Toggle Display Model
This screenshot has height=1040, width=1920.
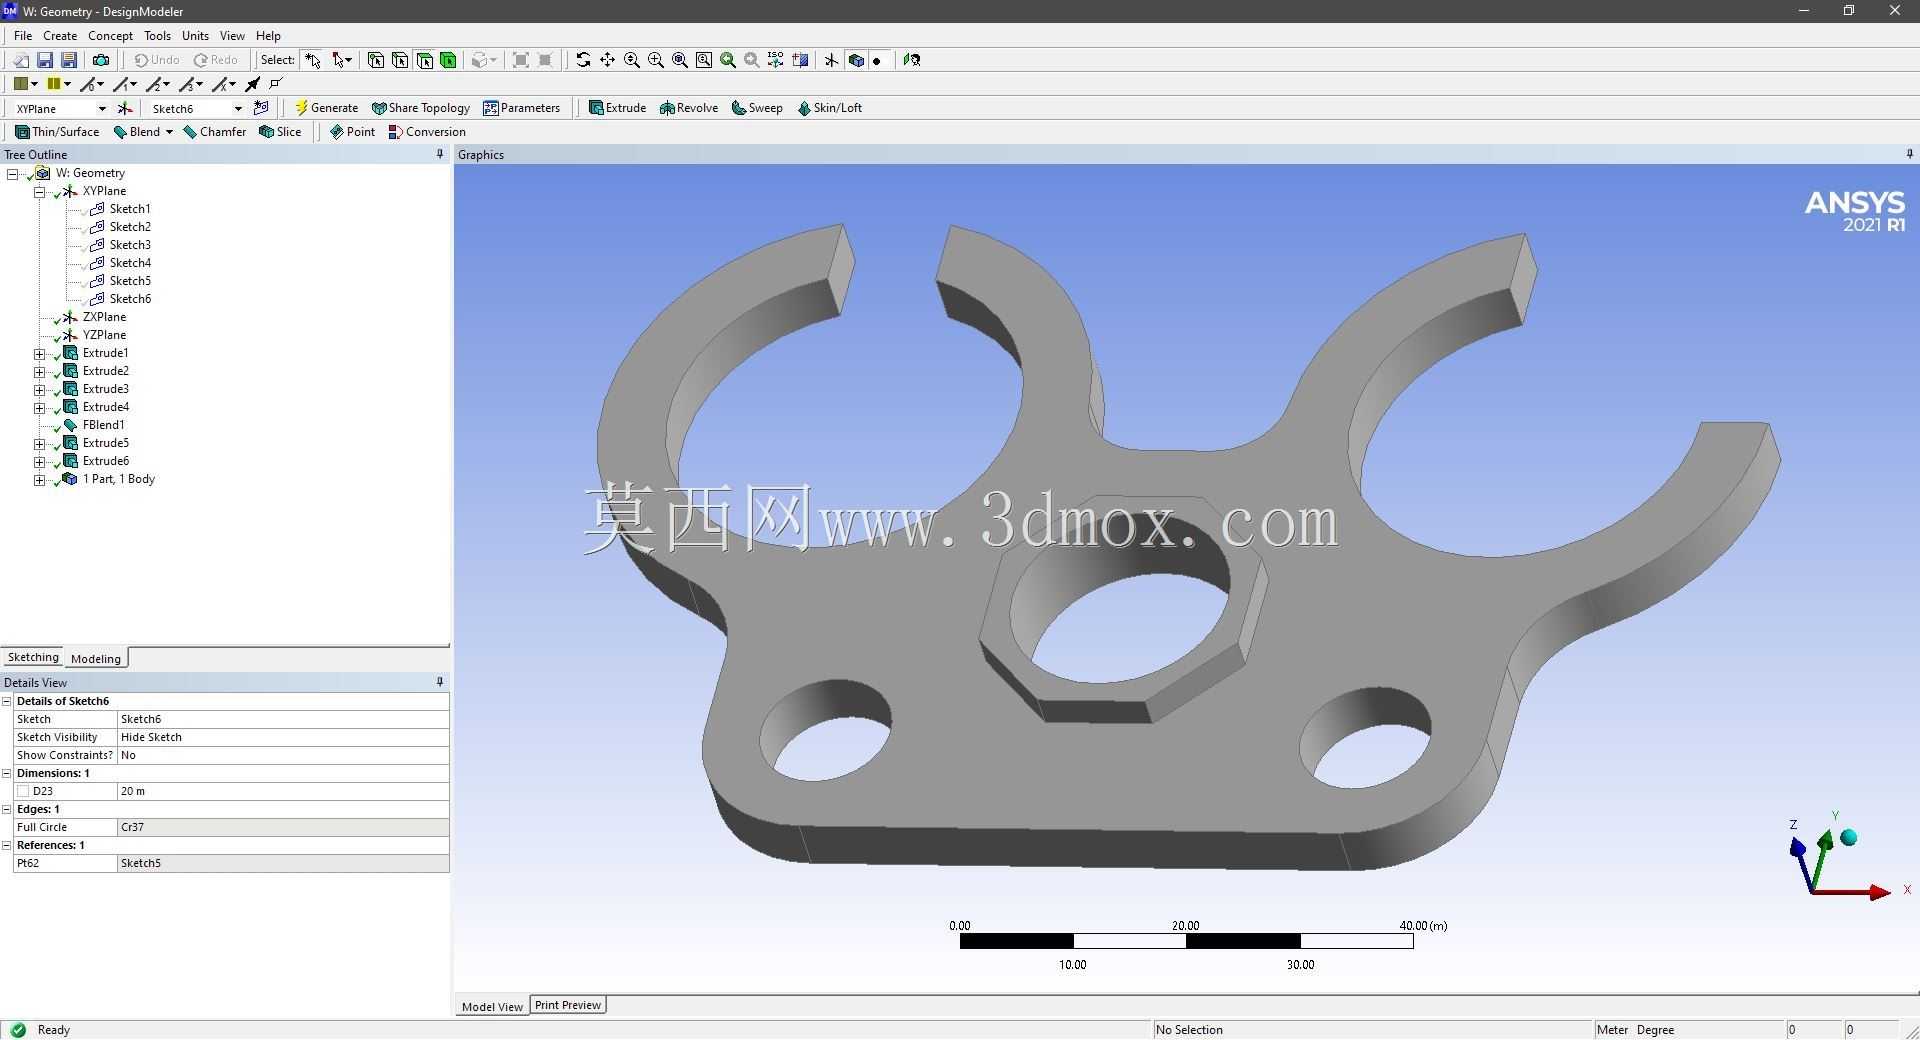point(856,60)
